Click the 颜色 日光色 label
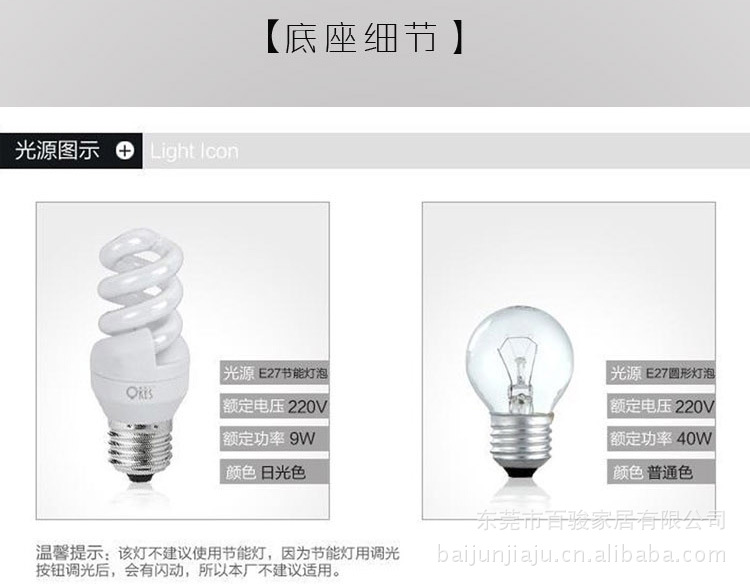Viewport: 750px width, 584px height. tap(275, 472)
